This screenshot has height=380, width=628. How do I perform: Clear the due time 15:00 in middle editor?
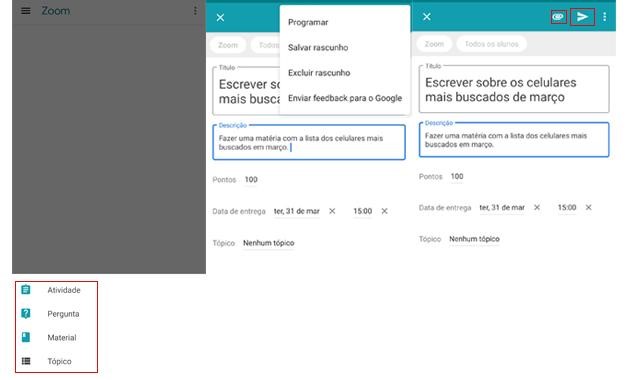[384, 211]
